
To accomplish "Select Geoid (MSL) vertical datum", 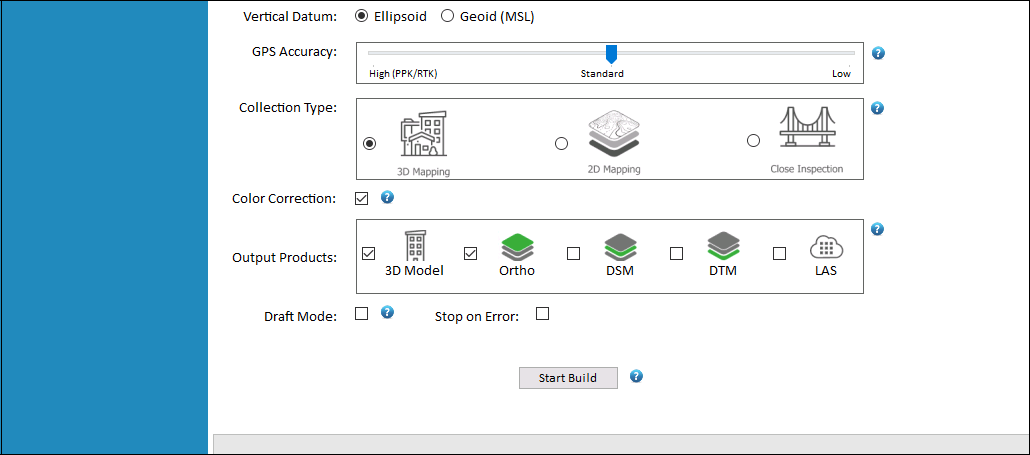I will [447, 17].
